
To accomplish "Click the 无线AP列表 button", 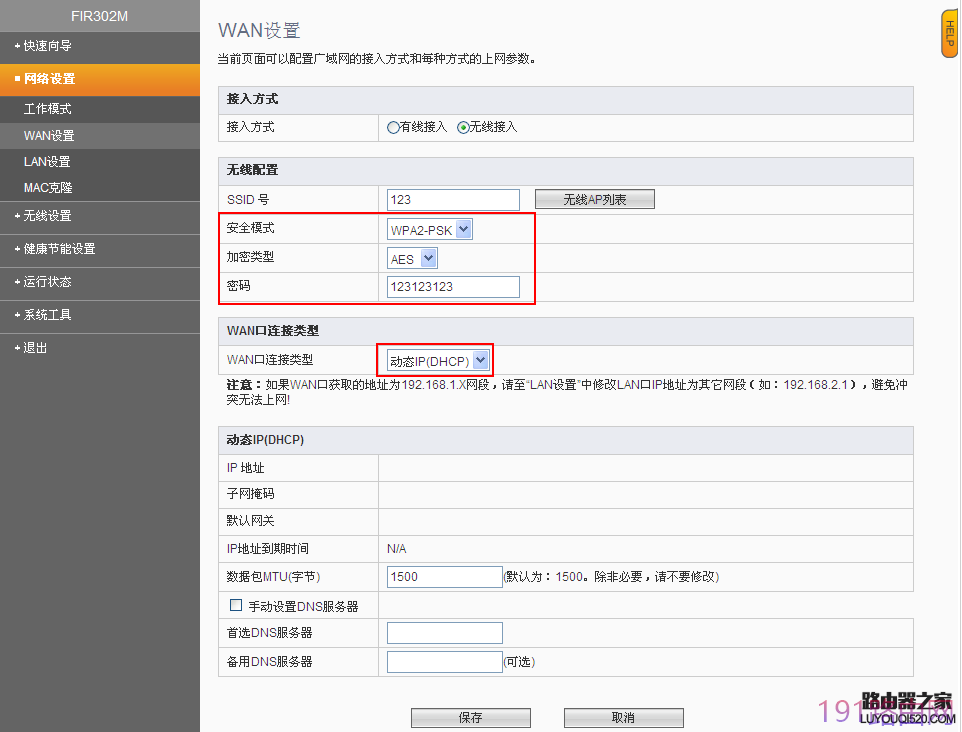I will click(x=595, y=199).
